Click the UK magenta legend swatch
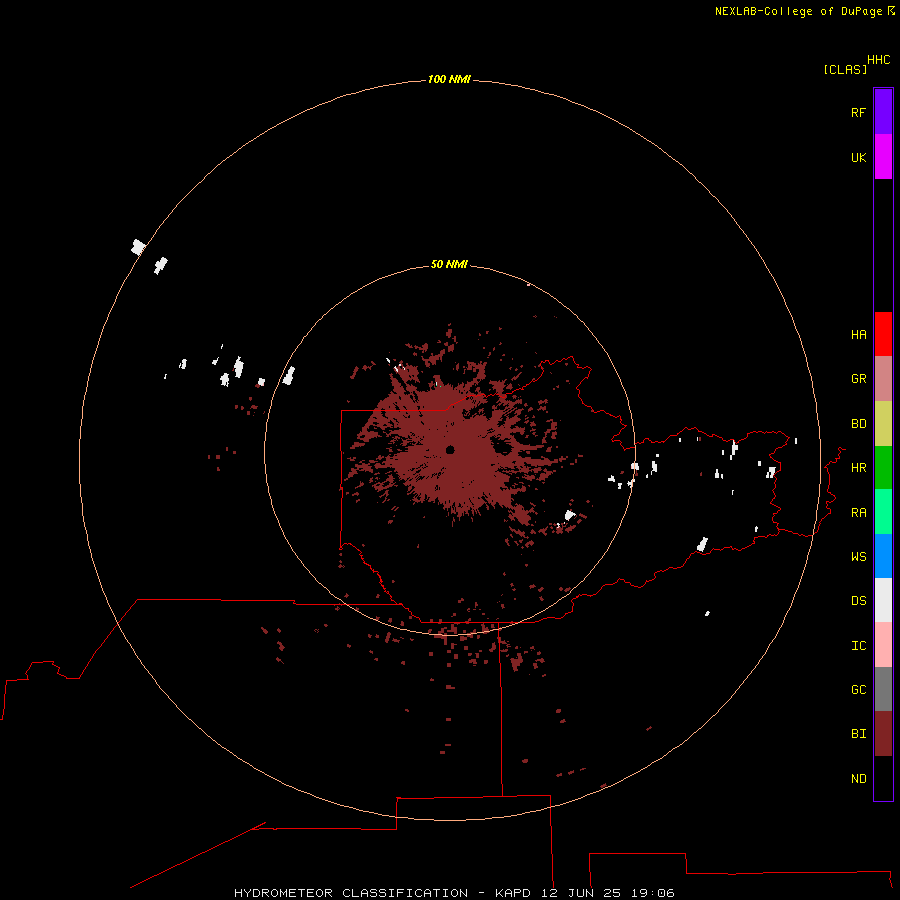 (x=883, y=157)
